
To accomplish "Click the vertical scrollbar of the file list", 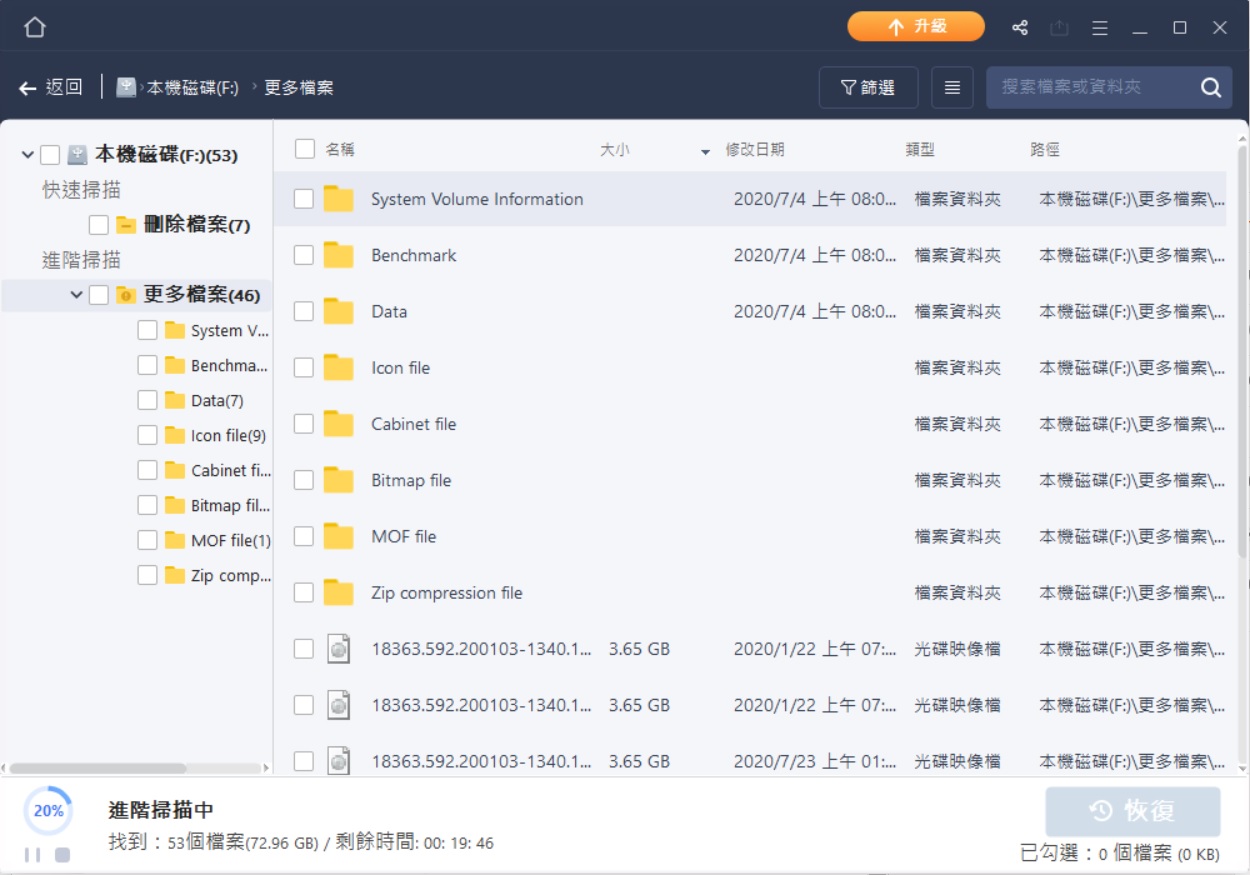I will 1242,350.
